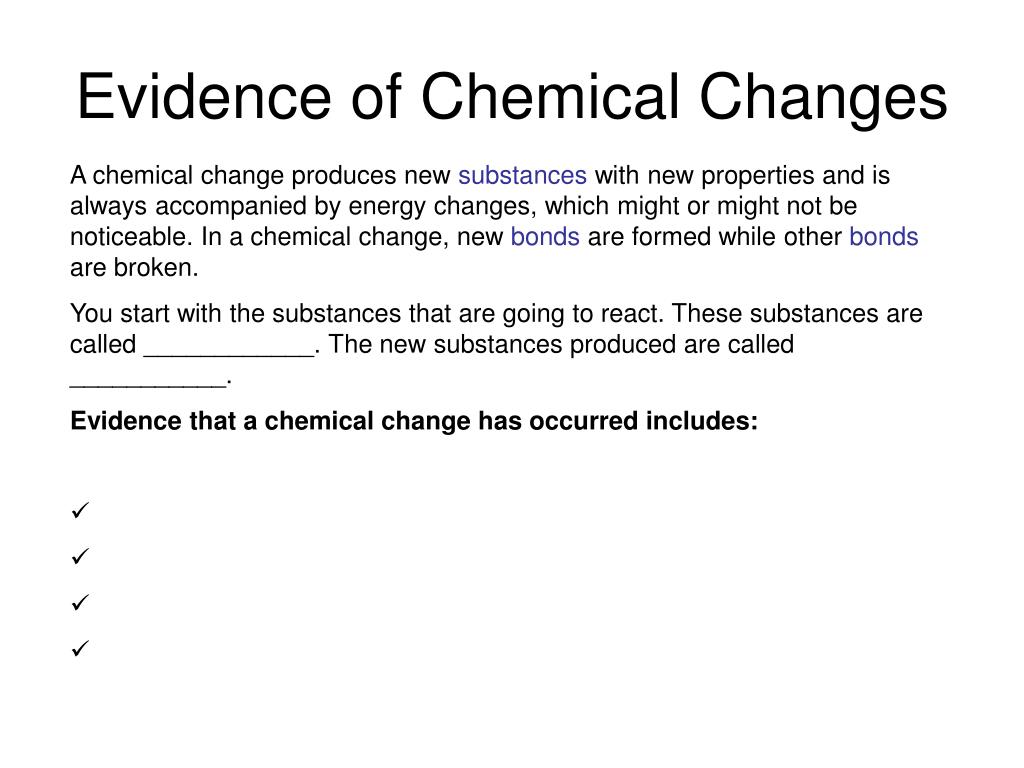Click the third checkmark bullet icon
Image resolution: width=1024 pixels, height=768 pixels.
[x=80, y=602]
